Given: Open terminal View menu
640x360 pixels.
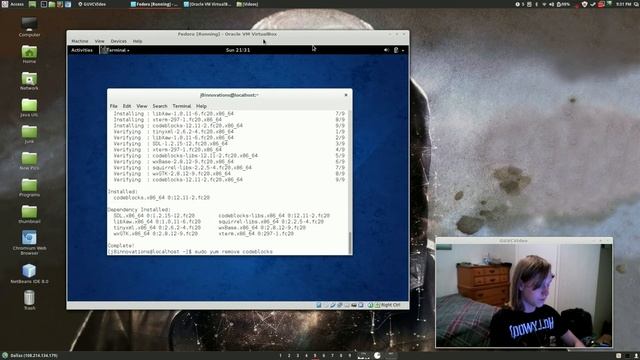Looking at the screenshot, I should pos(142,106).
